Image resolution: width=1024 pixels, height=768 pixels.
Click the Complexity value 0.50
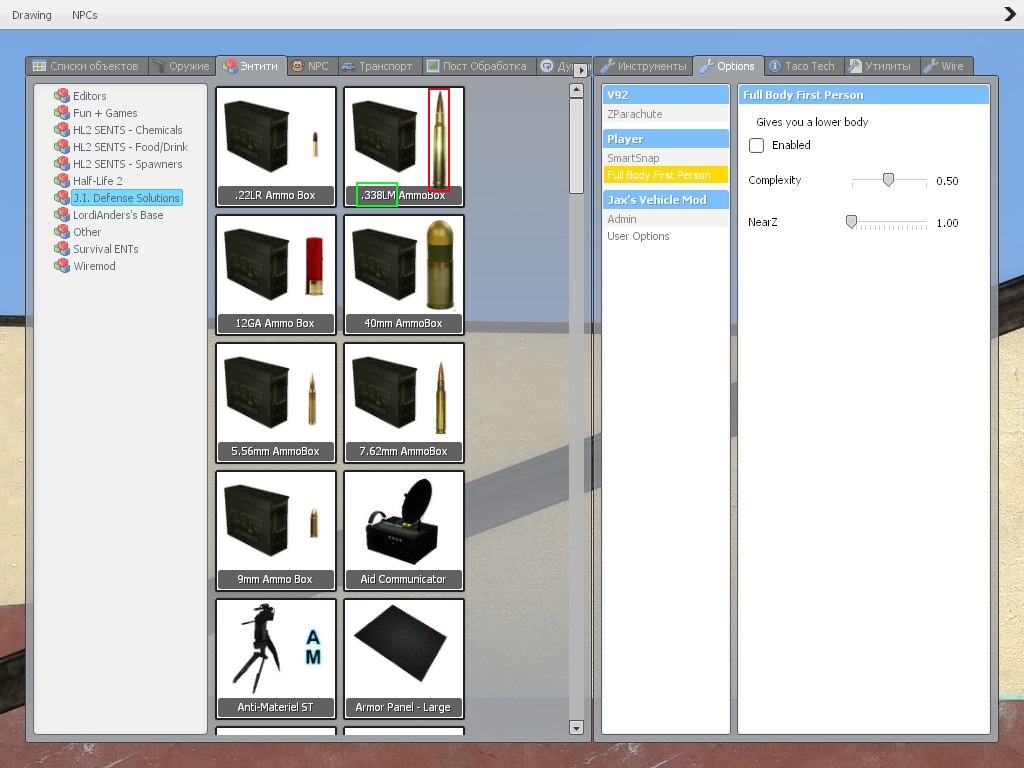(947, 181)
